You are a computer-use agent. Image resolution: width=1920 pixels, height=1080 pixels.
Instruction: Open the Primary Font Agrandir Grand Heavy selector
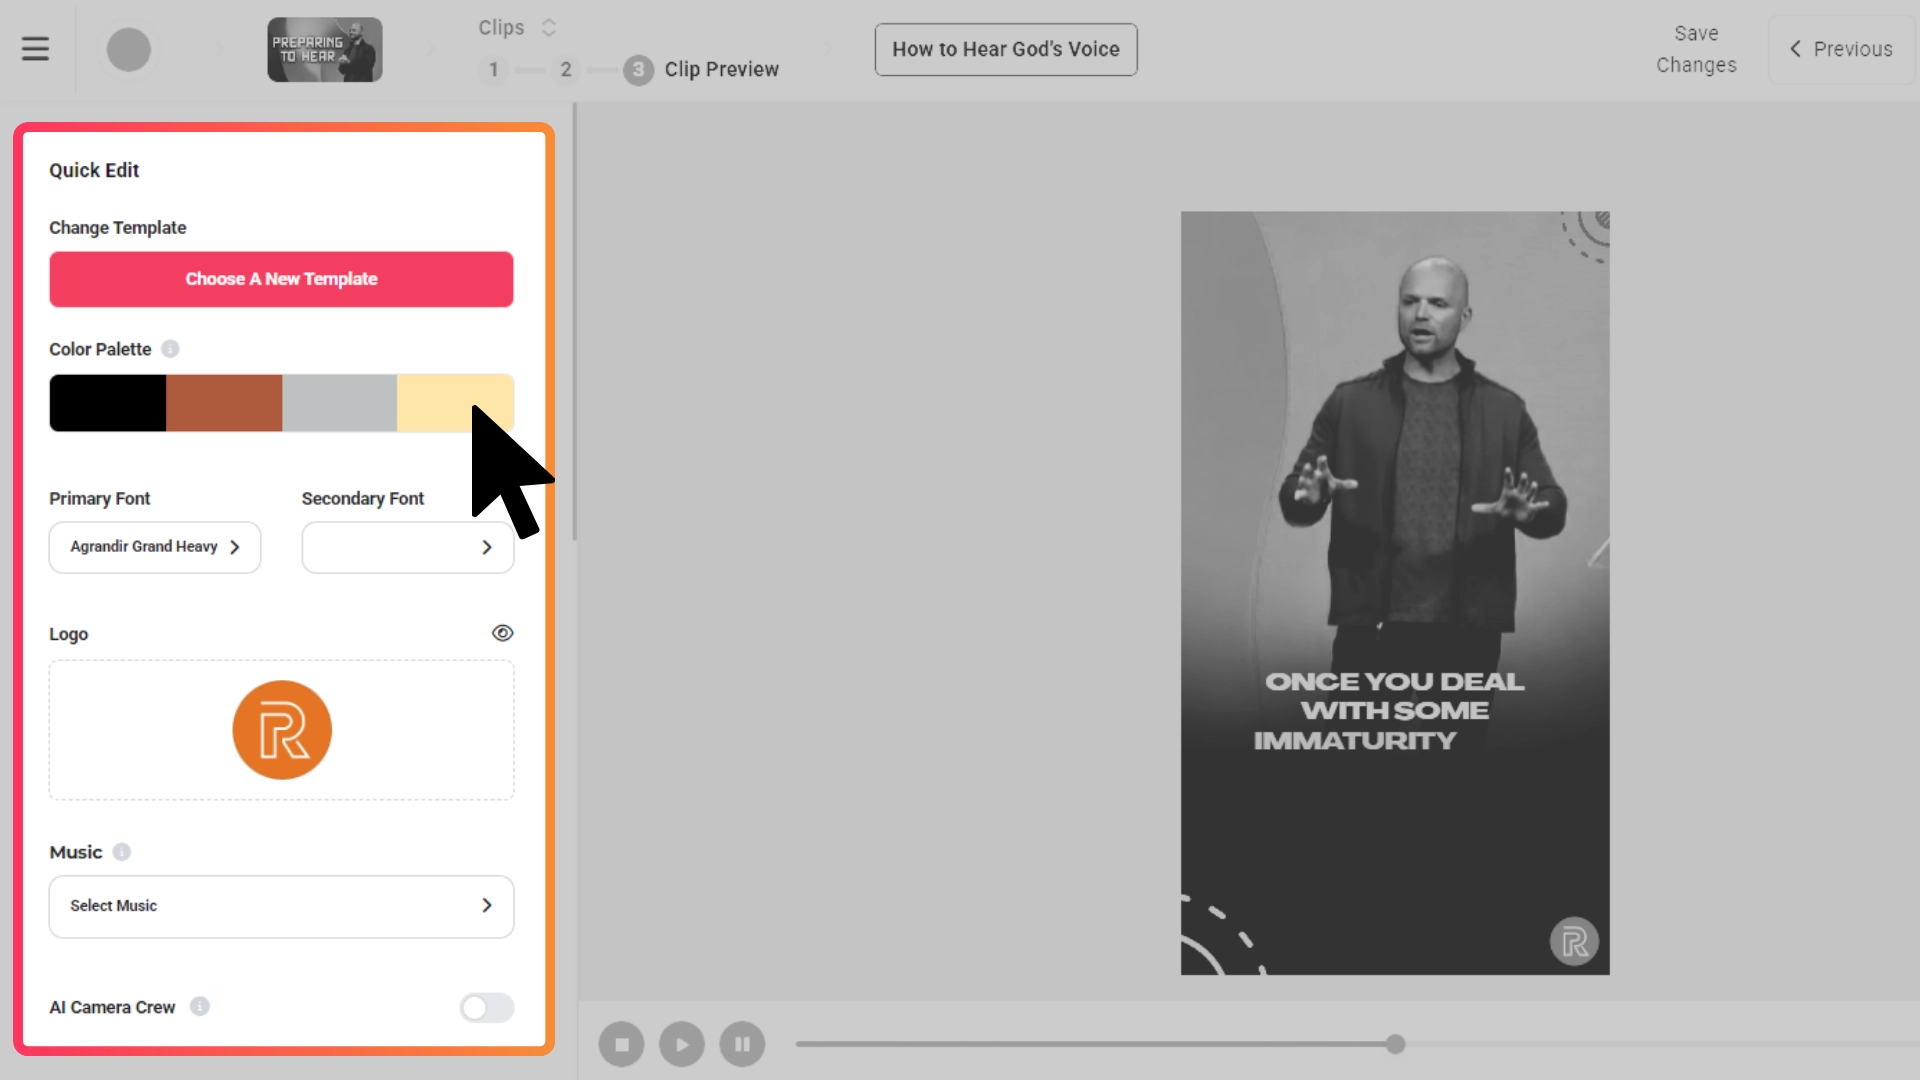(x=155, y=547)
